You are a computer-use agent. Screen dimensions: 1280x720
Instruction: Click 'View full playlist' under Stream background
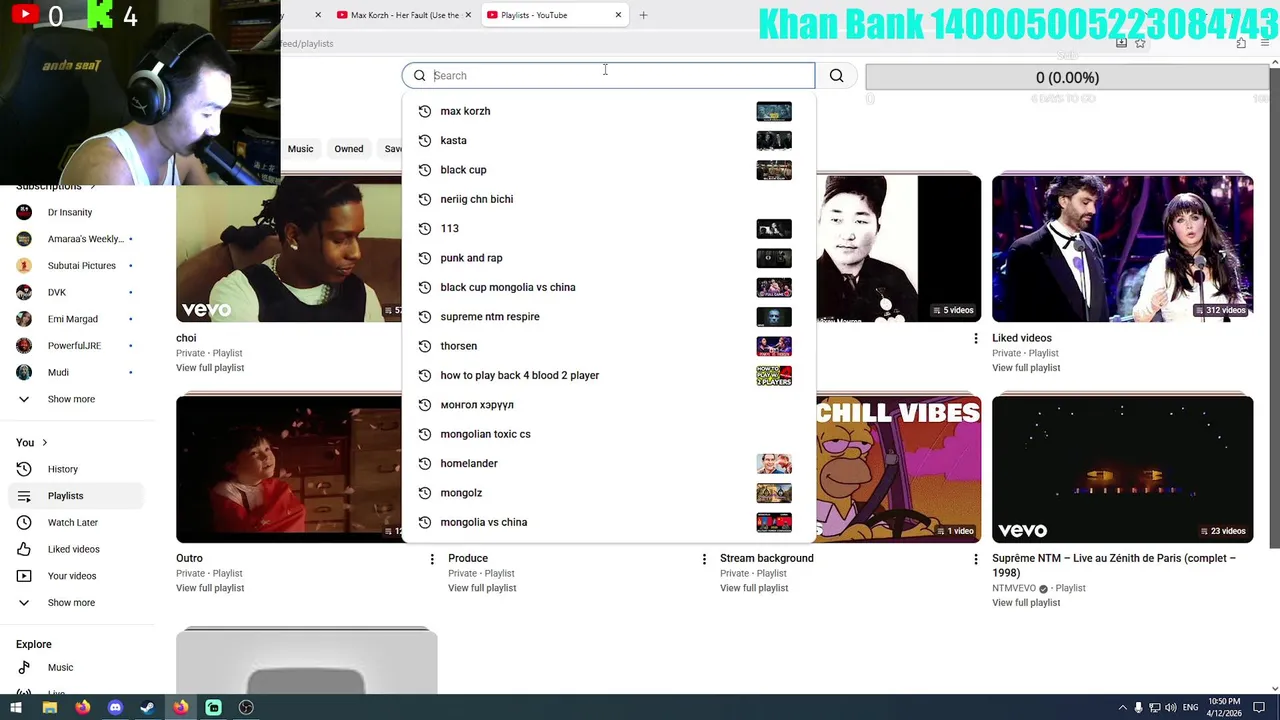click(754, 588)
